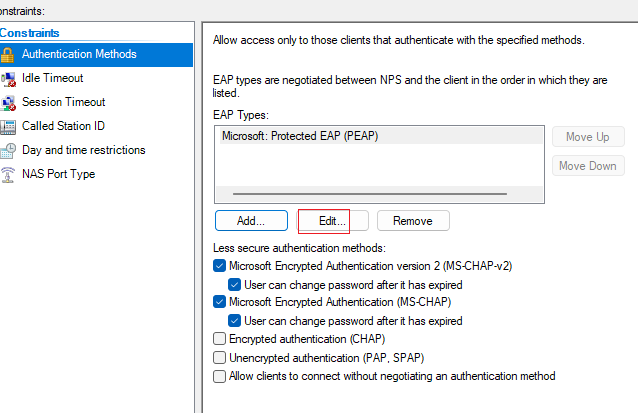Enable Unencrypted authentication (PAP, SPAP)

pos(219,358)
